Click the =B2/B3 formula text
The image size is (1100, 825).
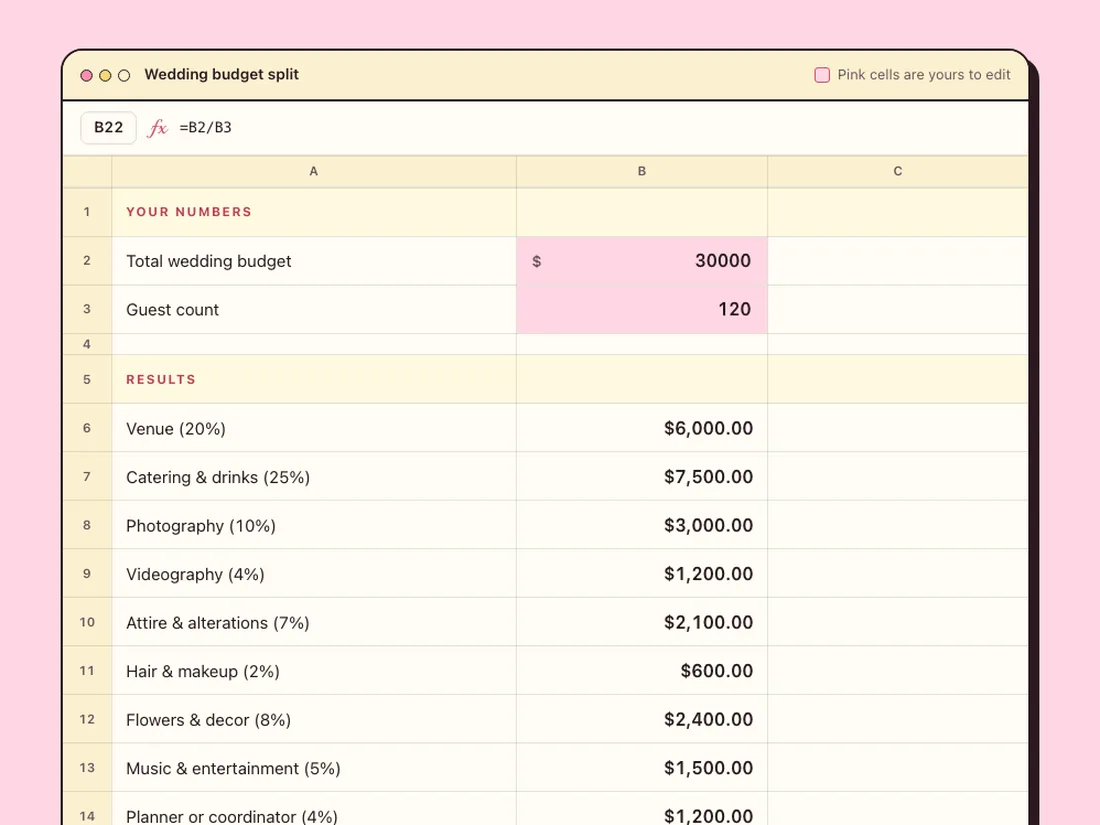click(x=206, y=128)
